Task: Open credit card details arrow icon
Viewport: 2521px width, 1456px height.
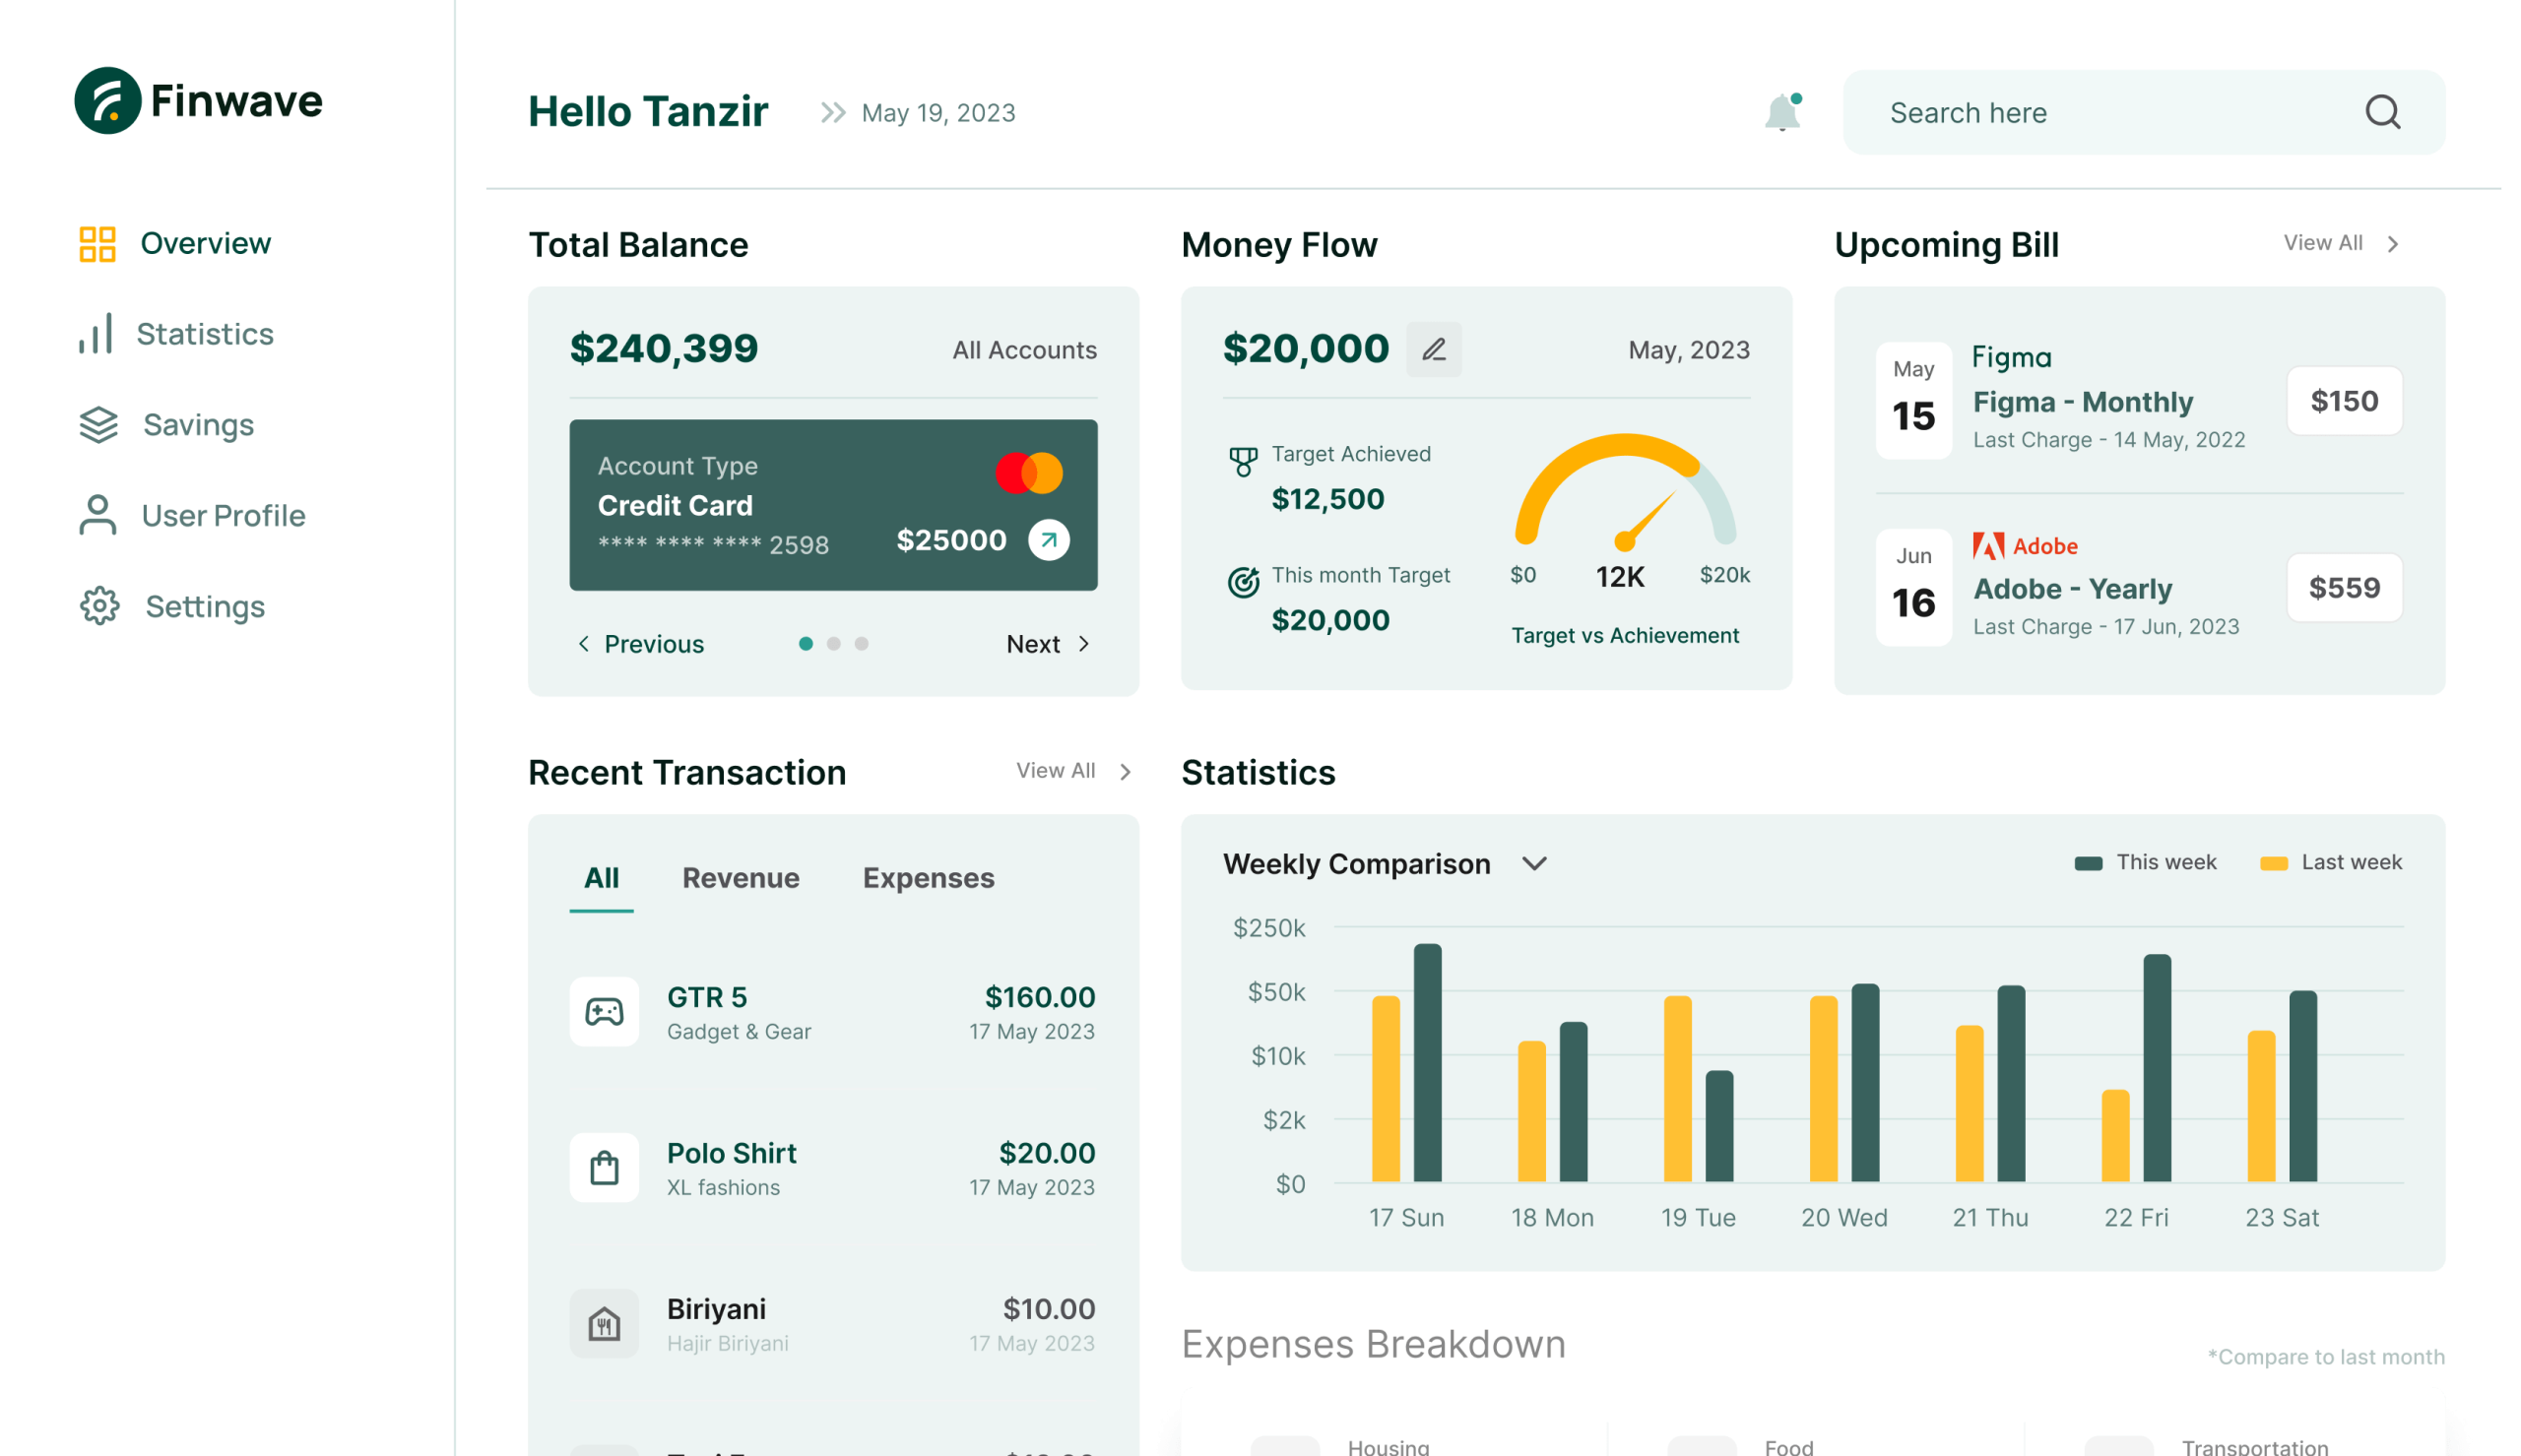Action: click(1048, 540)
